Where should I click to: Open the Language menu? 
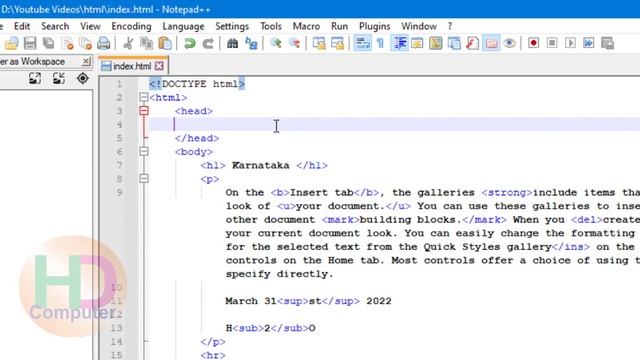click(x=183, y=26)
